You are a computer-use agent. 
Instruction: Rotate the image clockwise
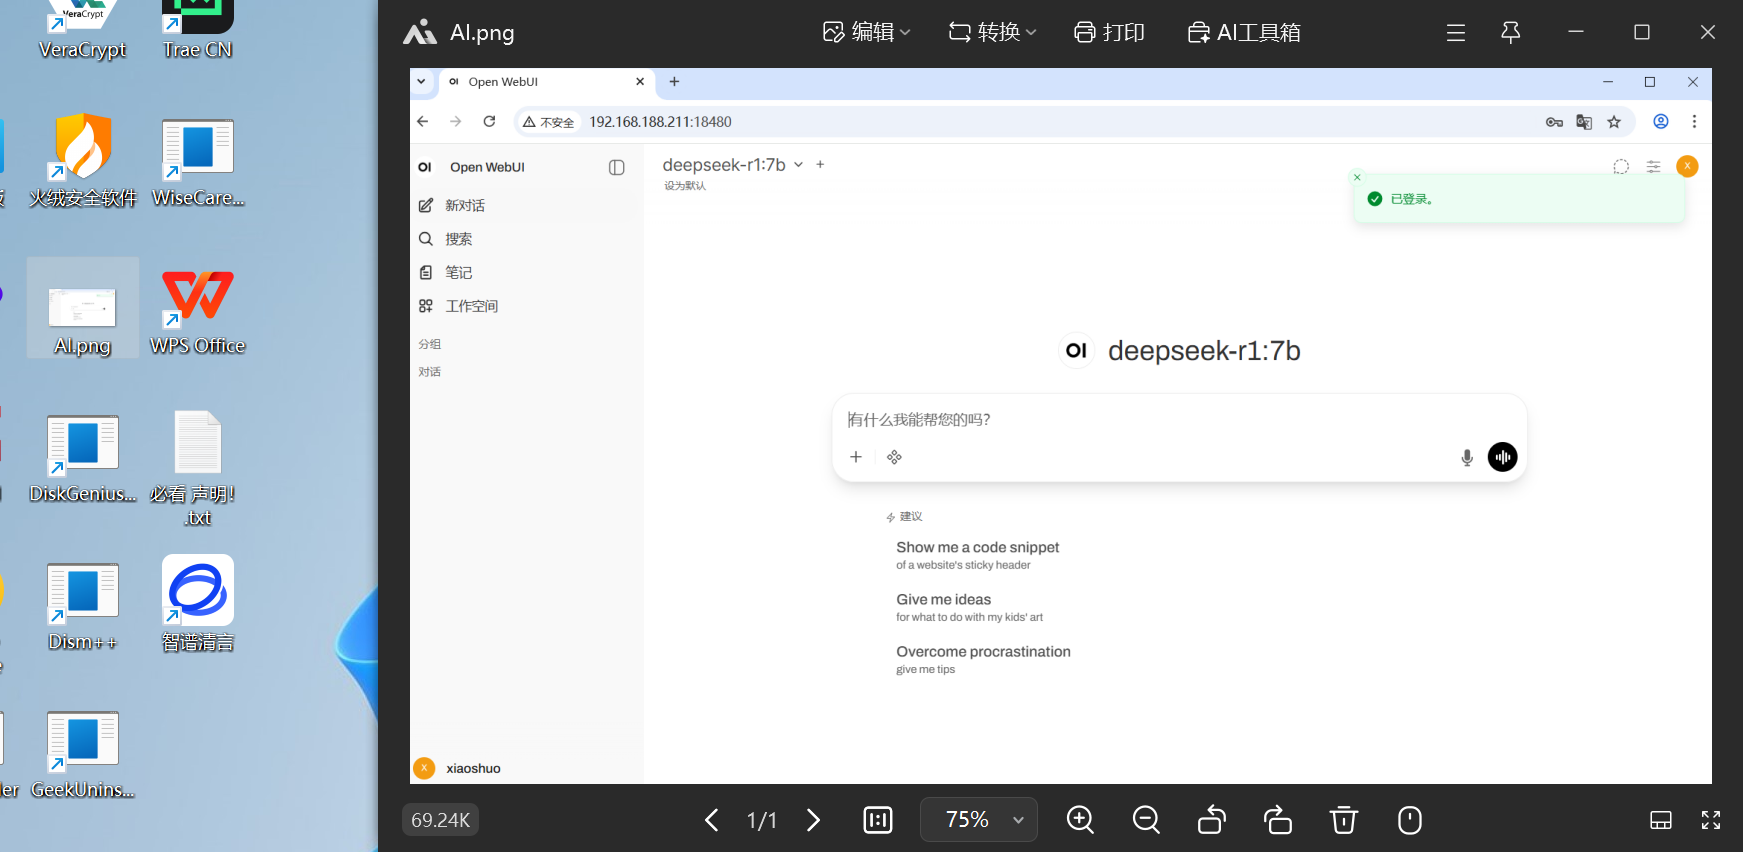1278,820
